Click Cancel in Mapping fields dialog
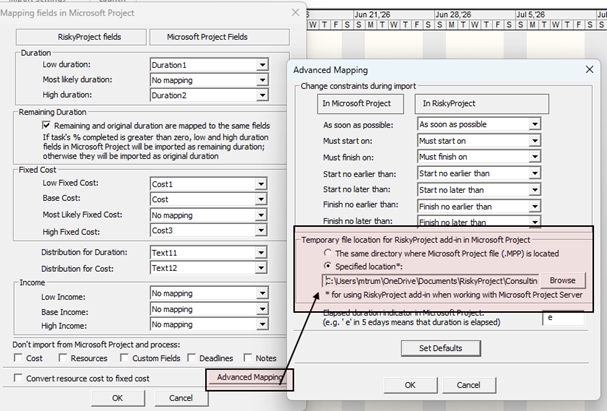 tap(181, 398)
